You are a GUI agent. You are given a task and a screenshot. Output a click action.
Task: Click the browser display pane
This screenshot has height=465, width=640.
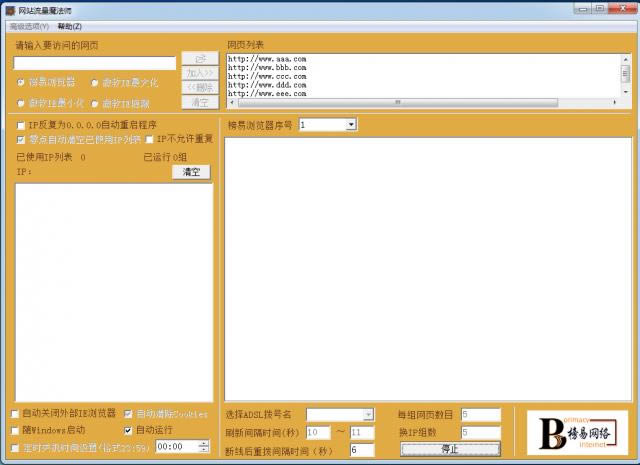point(428,269)
